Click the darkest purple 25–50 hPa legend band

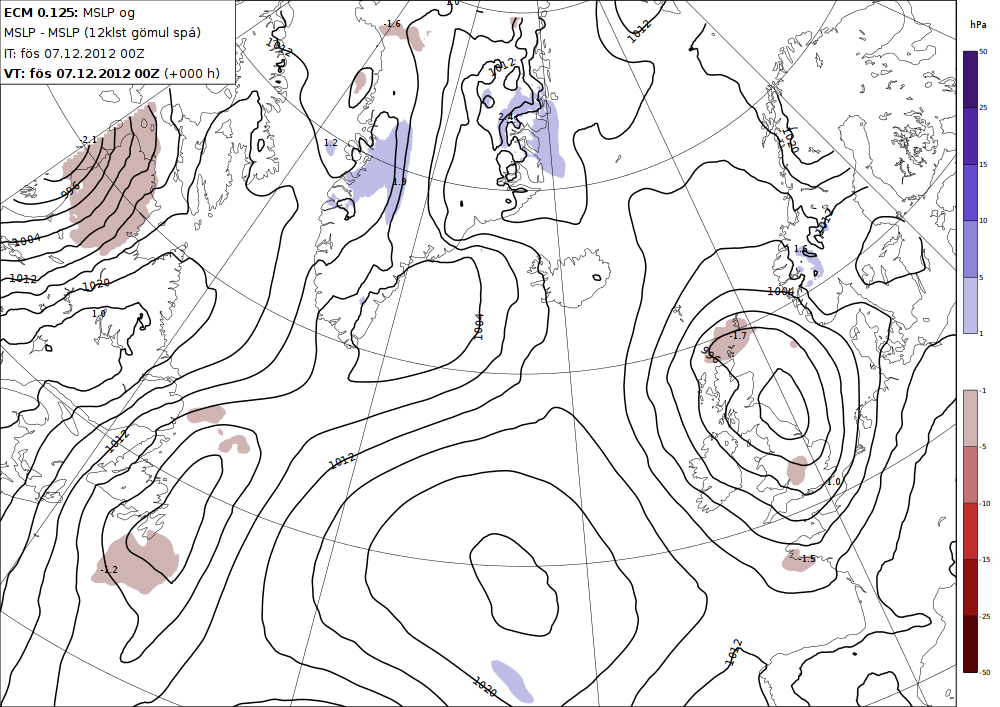pyautogui.click(x=970, y=79)
